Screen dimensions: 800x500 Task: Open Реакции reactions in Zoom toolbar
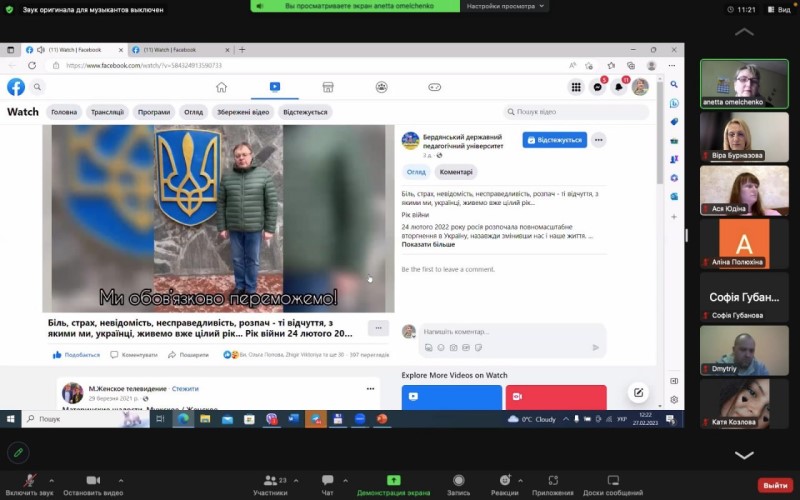click(504, 485)
